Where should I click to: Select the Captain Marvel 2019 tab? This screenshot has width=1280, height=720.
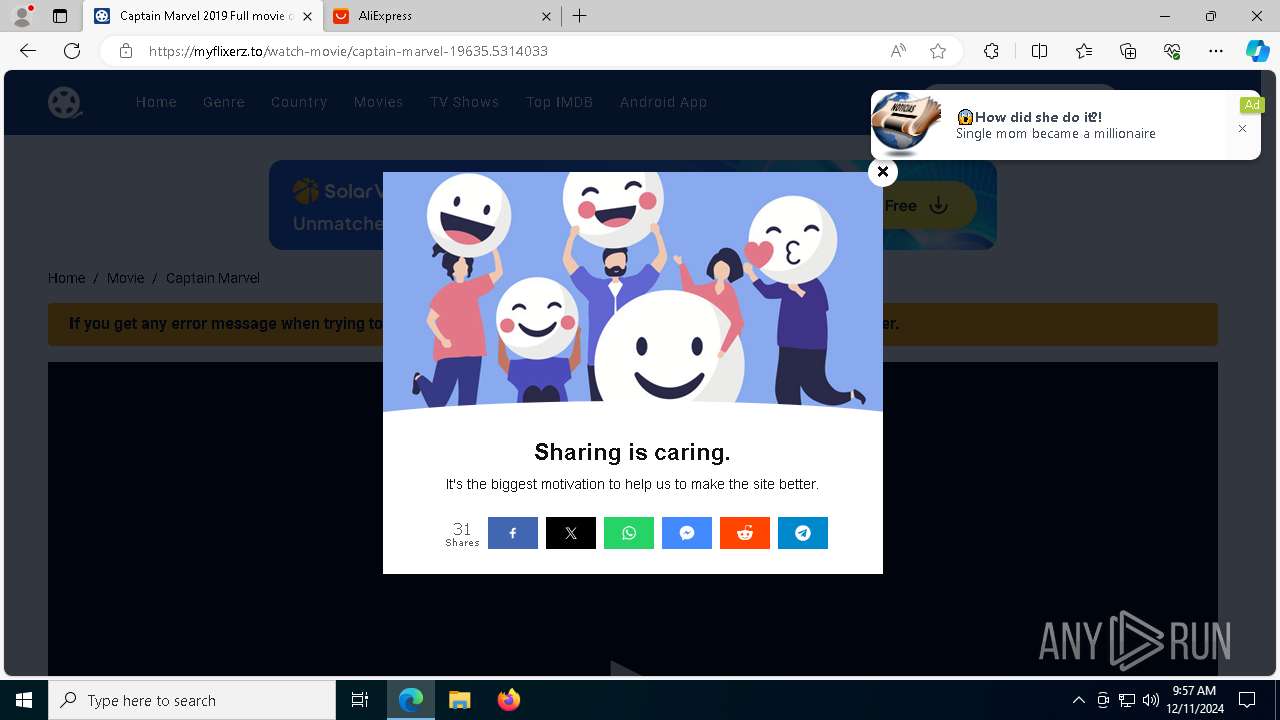[x=203, y=16]
